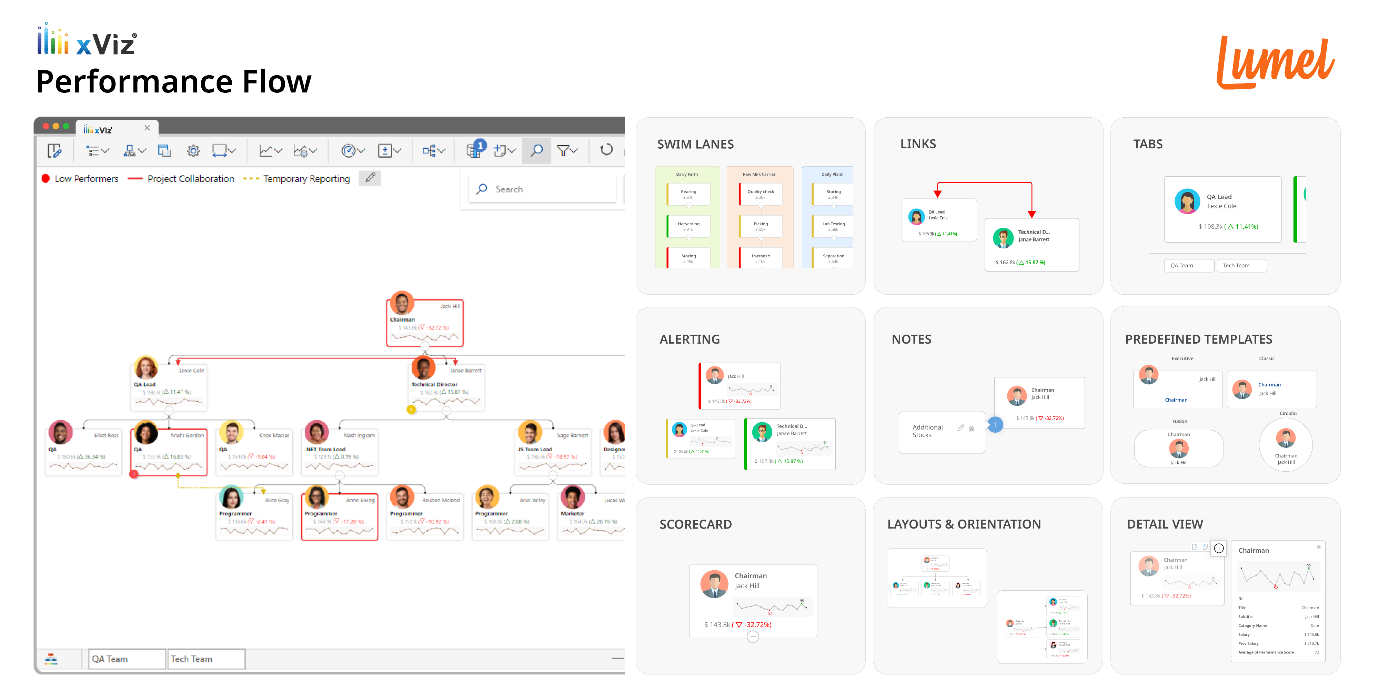Click red note badge on Arohi Gordon card
This screenshot has width=1379, height=690.
coord(134,474)
